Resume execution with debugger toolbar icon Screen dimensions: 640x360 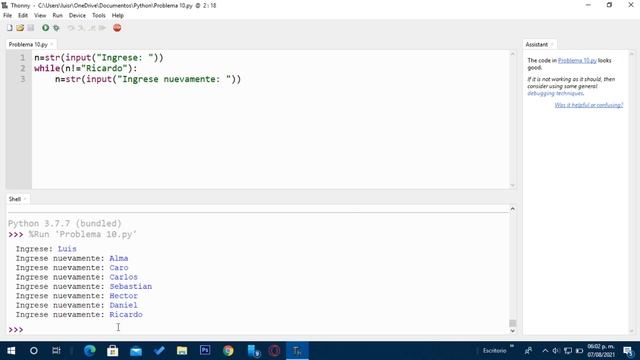pyautogui.click(x=102, y=28)
